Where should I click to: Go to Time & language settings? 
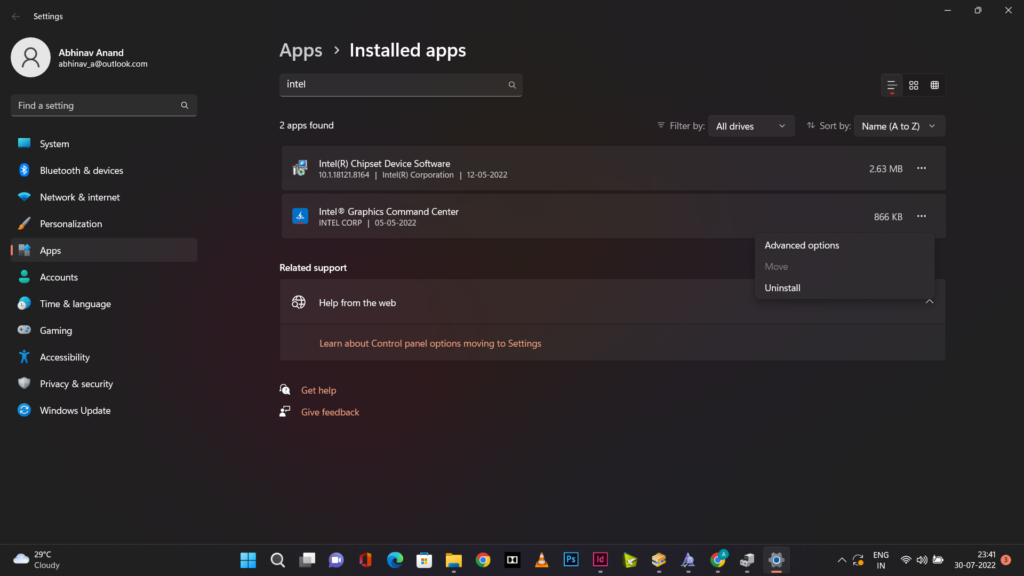click(104, 304)
